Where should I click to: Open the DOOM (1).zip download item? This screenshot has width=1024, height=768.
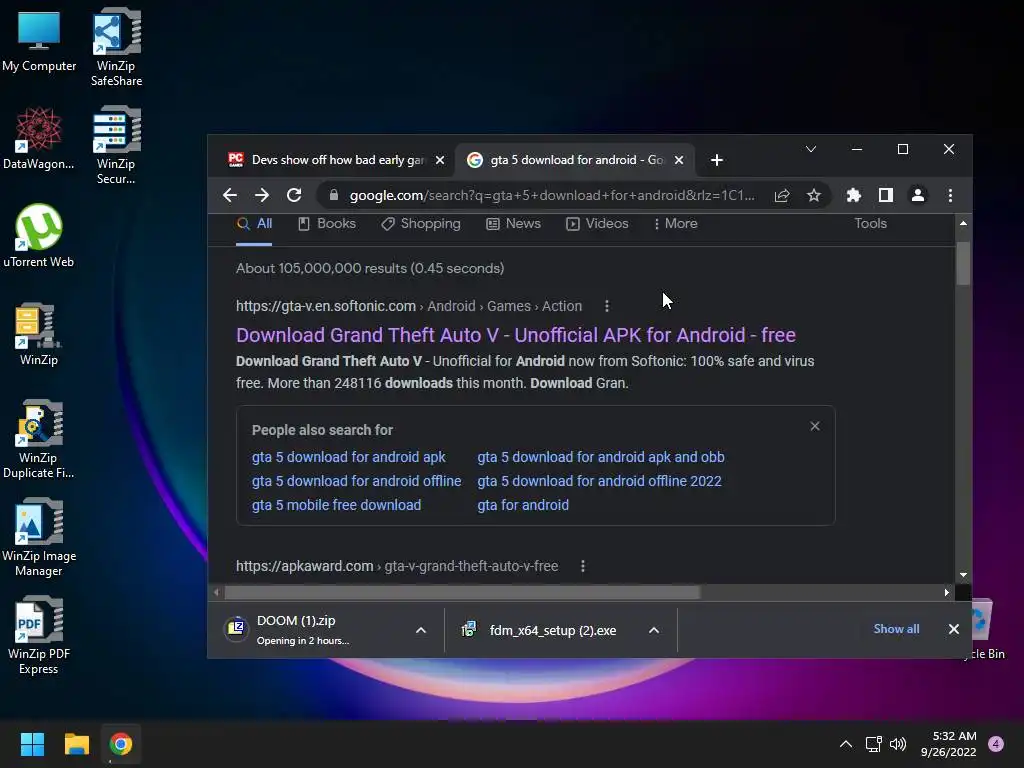point(312,630)
